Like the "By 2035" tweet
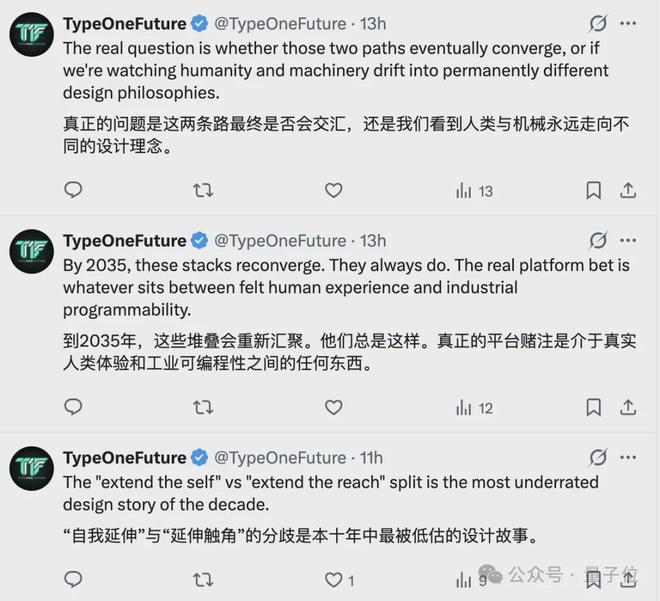 pyautogui.click(x=333, y=408)
